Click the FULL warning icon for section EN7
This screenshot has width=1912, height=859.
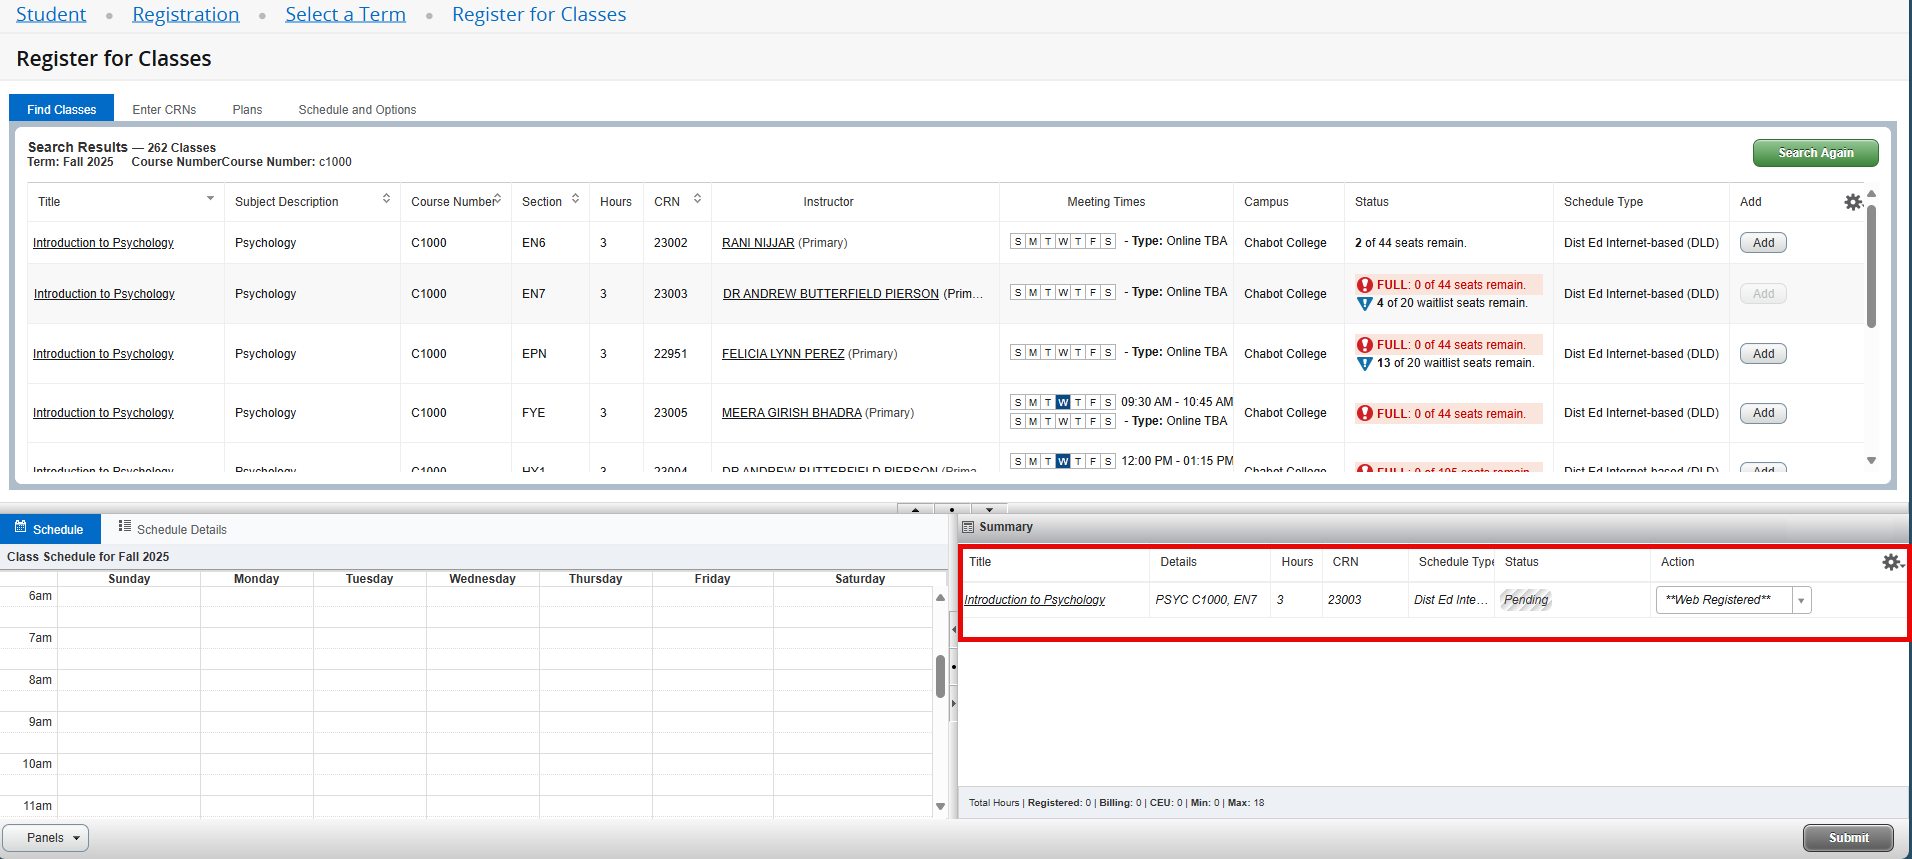pos(1364,285)
